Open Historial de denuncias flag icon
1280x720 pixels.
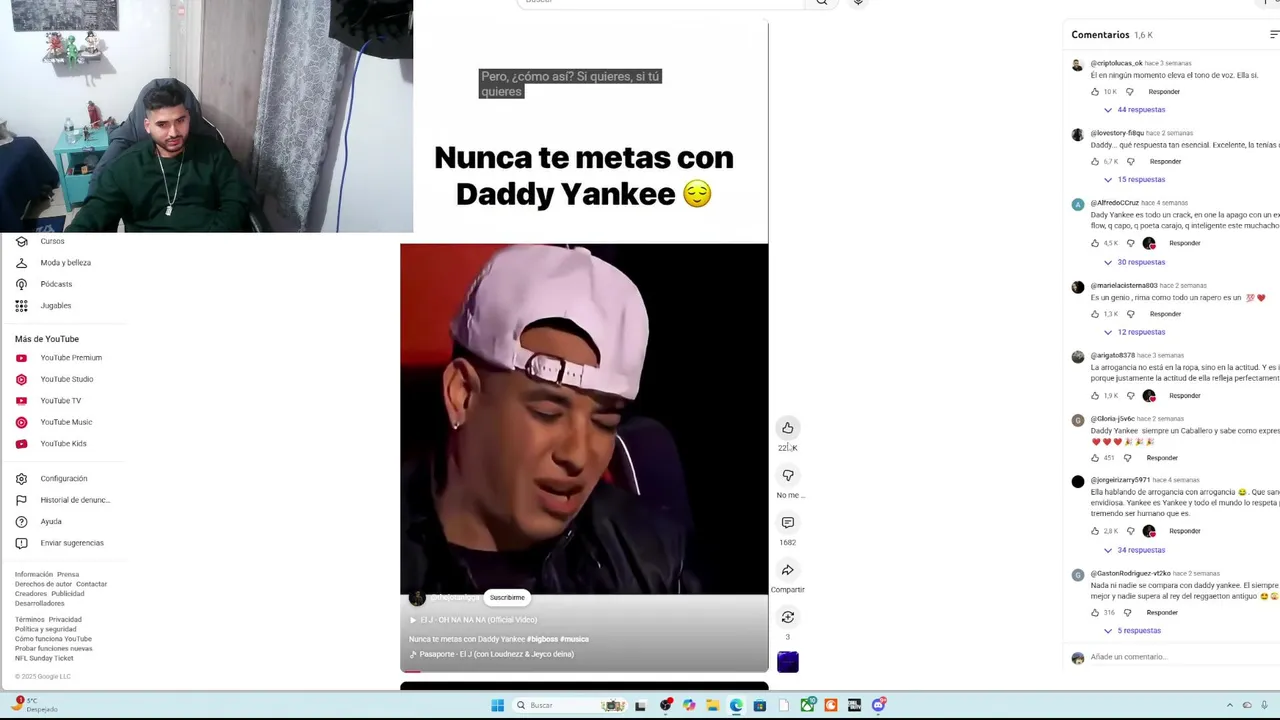(21, 500)
